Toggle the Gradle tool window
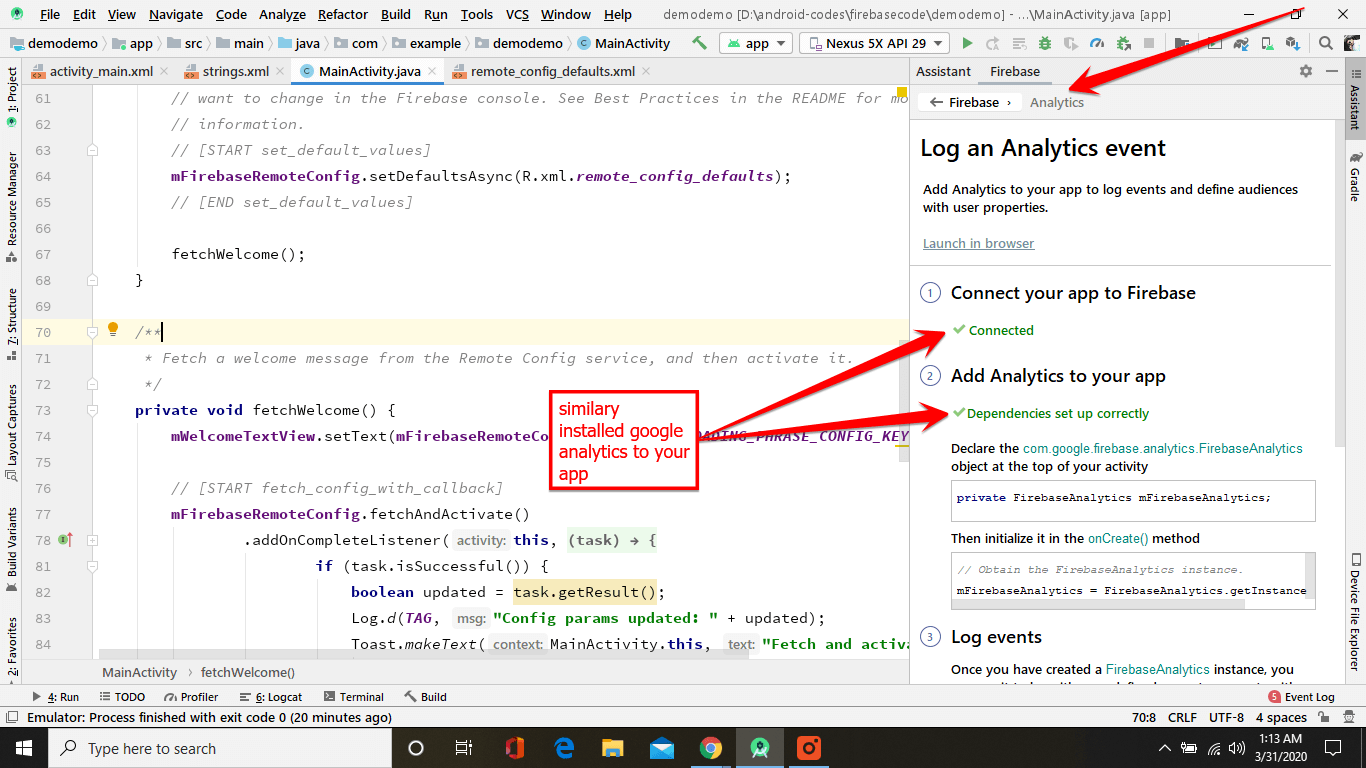Viewport: 1366px width, 768px height. (x=1355, y=175)
